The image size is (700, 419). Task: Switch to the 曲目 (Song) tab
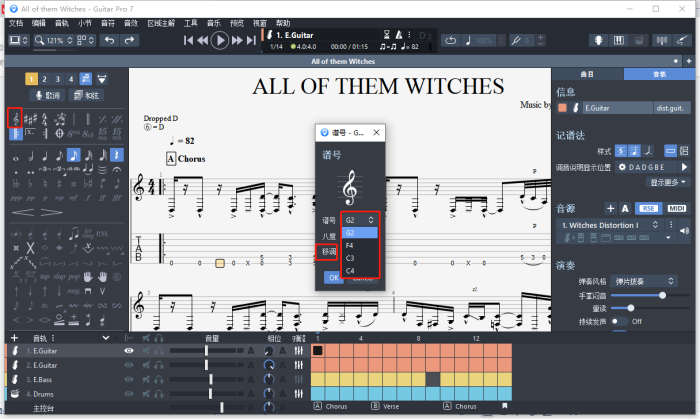[x=586, y=74]
